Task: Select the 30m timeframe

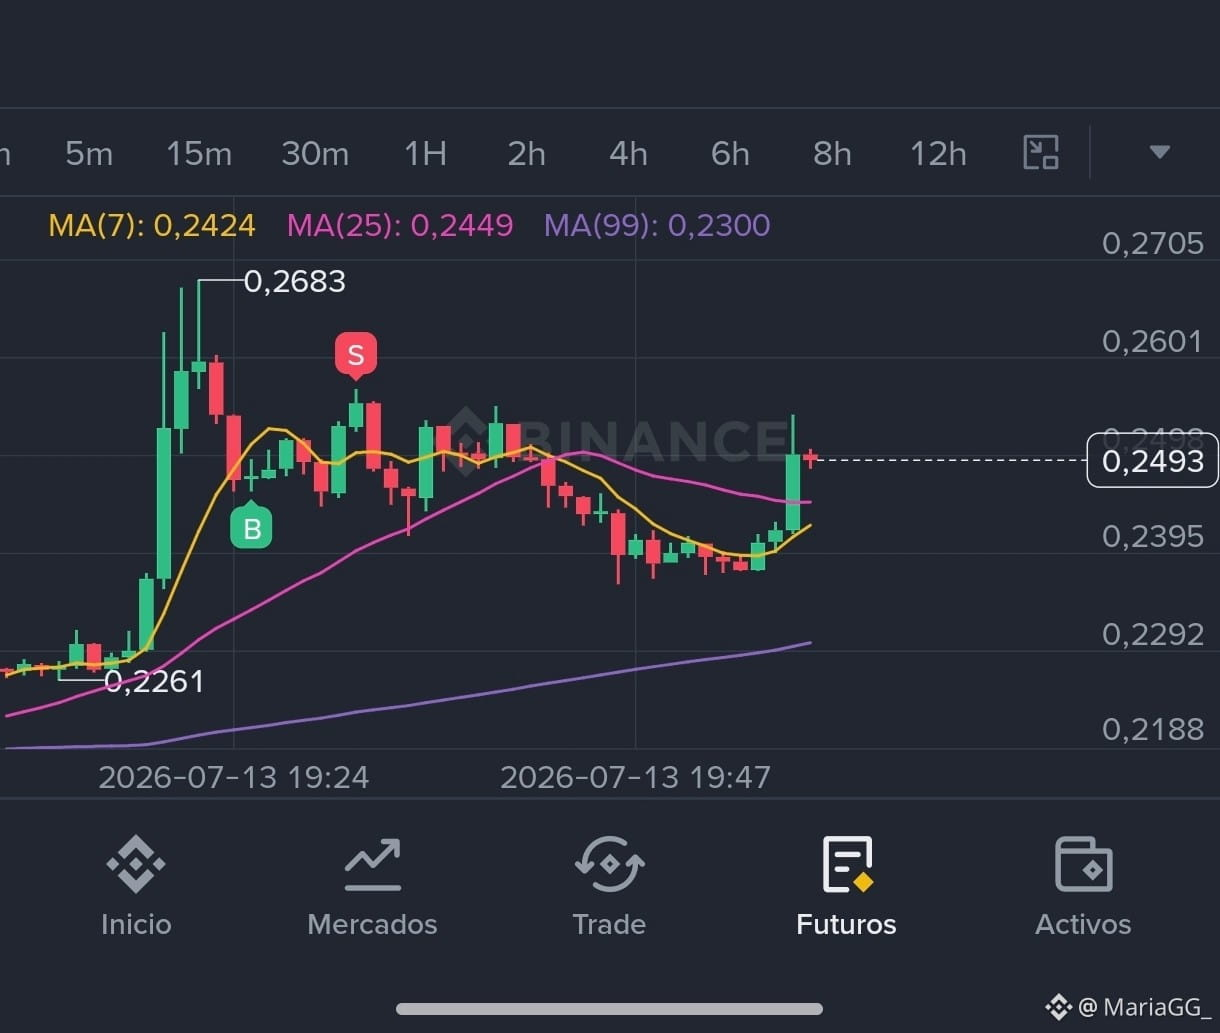Action: click(x=315, y=154)
